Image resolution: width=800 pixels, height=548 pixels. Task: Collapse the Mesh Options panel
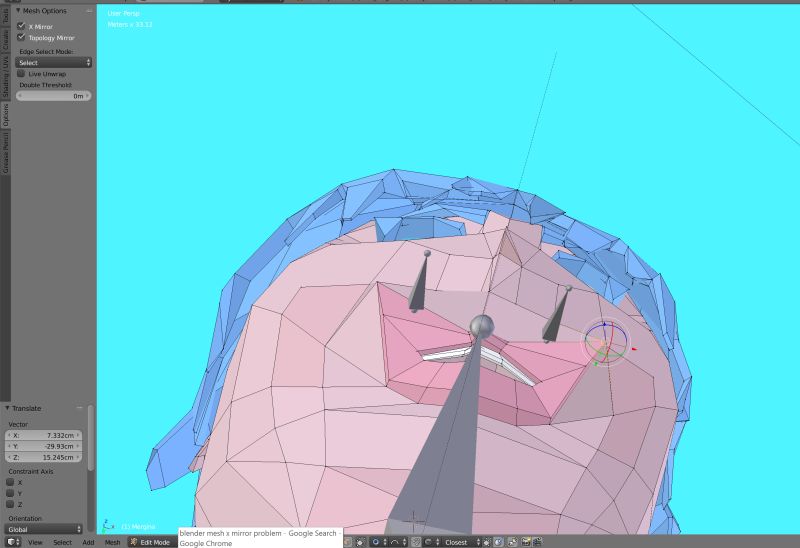(18, 10)
